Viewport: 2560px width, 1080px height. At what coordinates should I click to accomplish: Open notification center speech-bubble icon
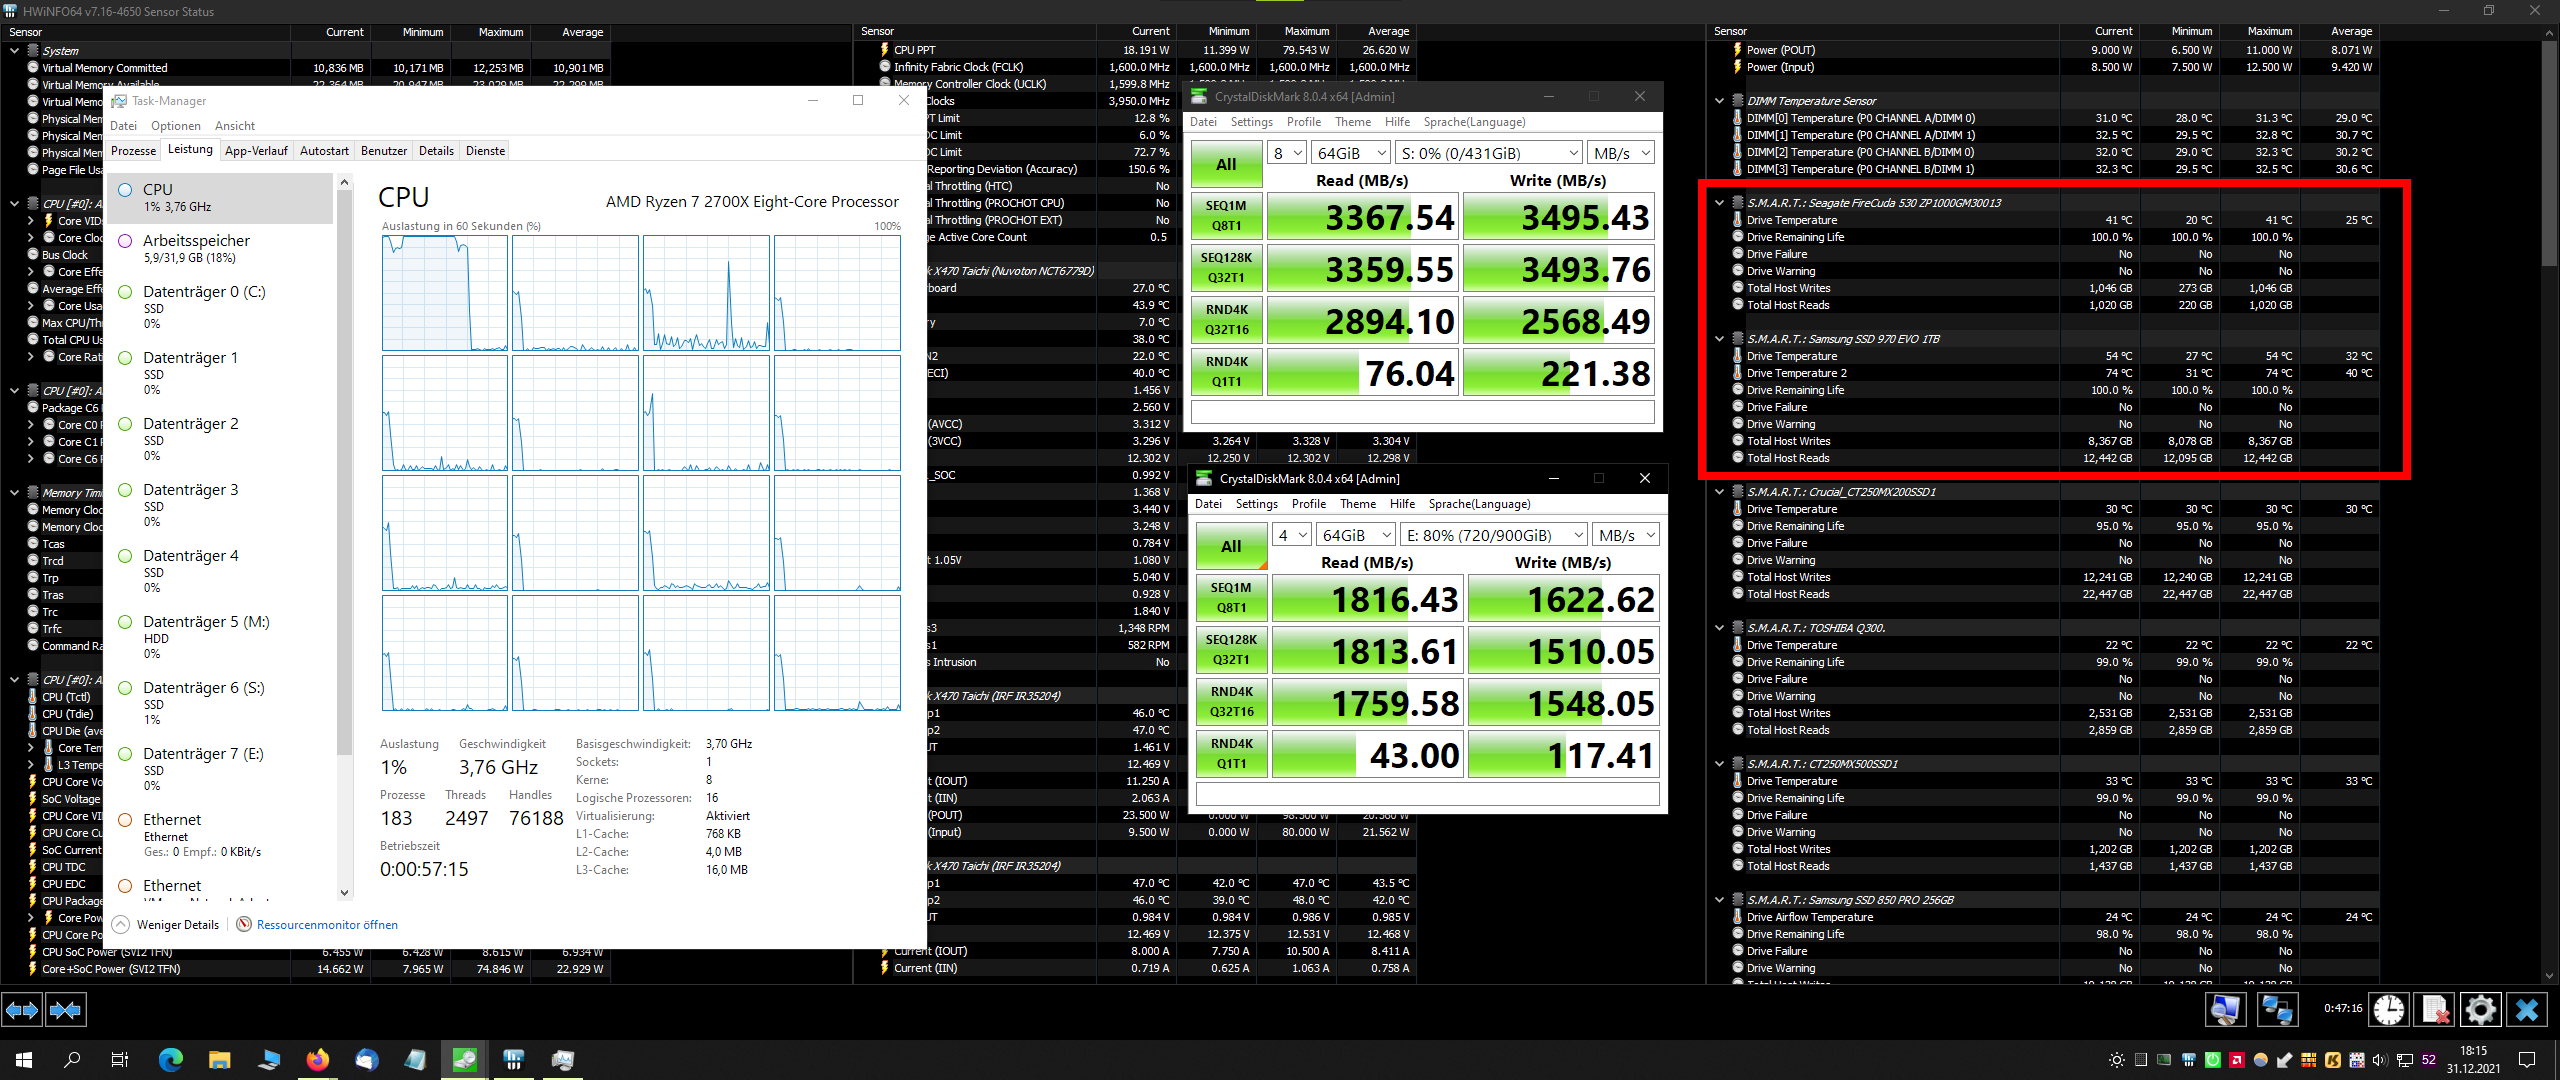tap(2527, 1060)
